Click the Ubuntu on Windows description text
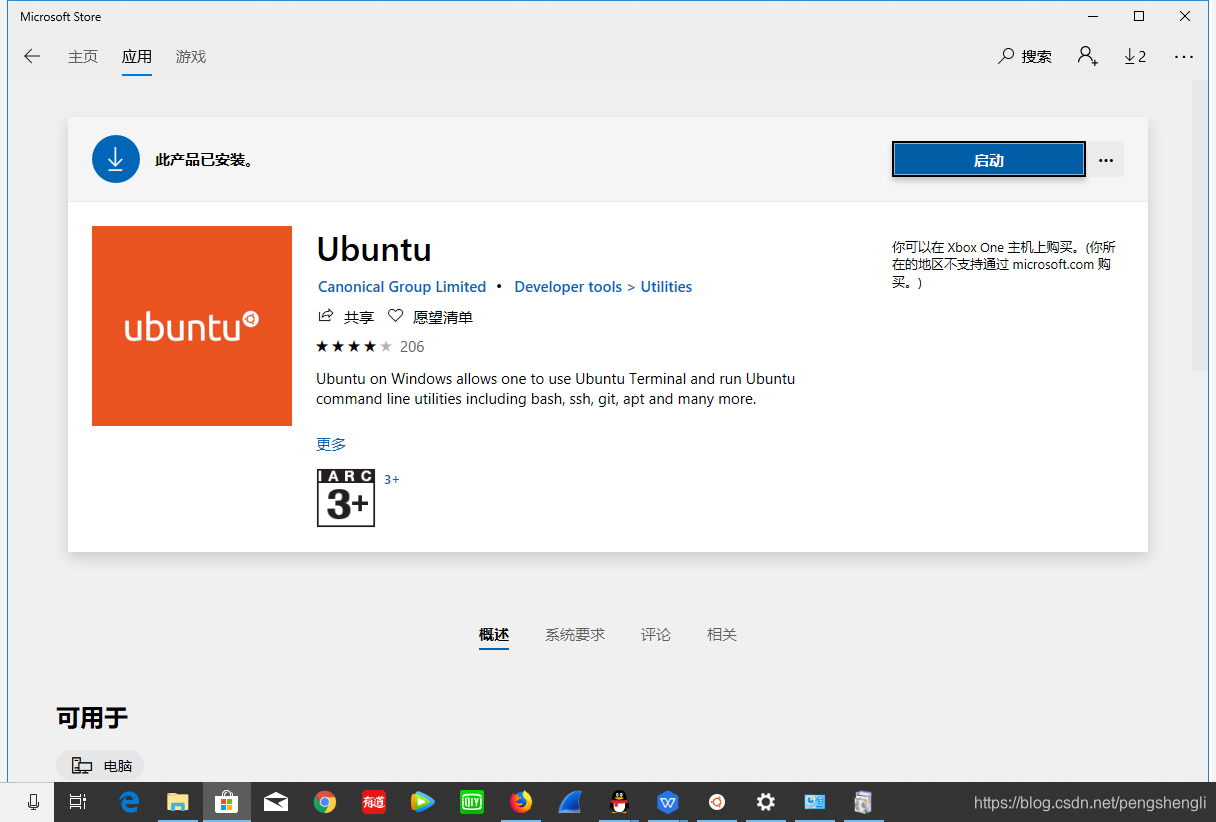Image resolution: width=1216 pixels, height=822 pixels. pyautogui.click(x=556, y=389)
